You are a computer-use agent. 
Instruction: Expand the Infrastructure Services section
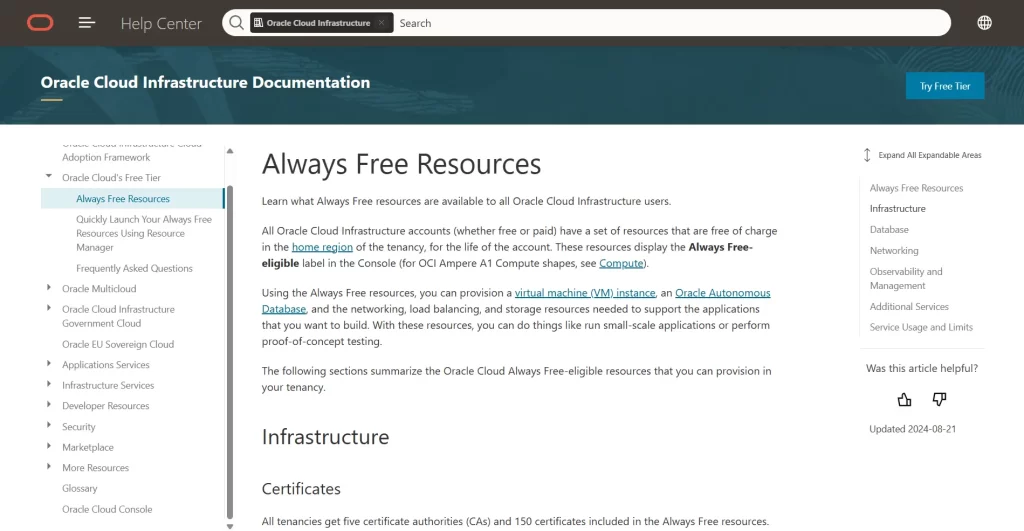point(49,384)
